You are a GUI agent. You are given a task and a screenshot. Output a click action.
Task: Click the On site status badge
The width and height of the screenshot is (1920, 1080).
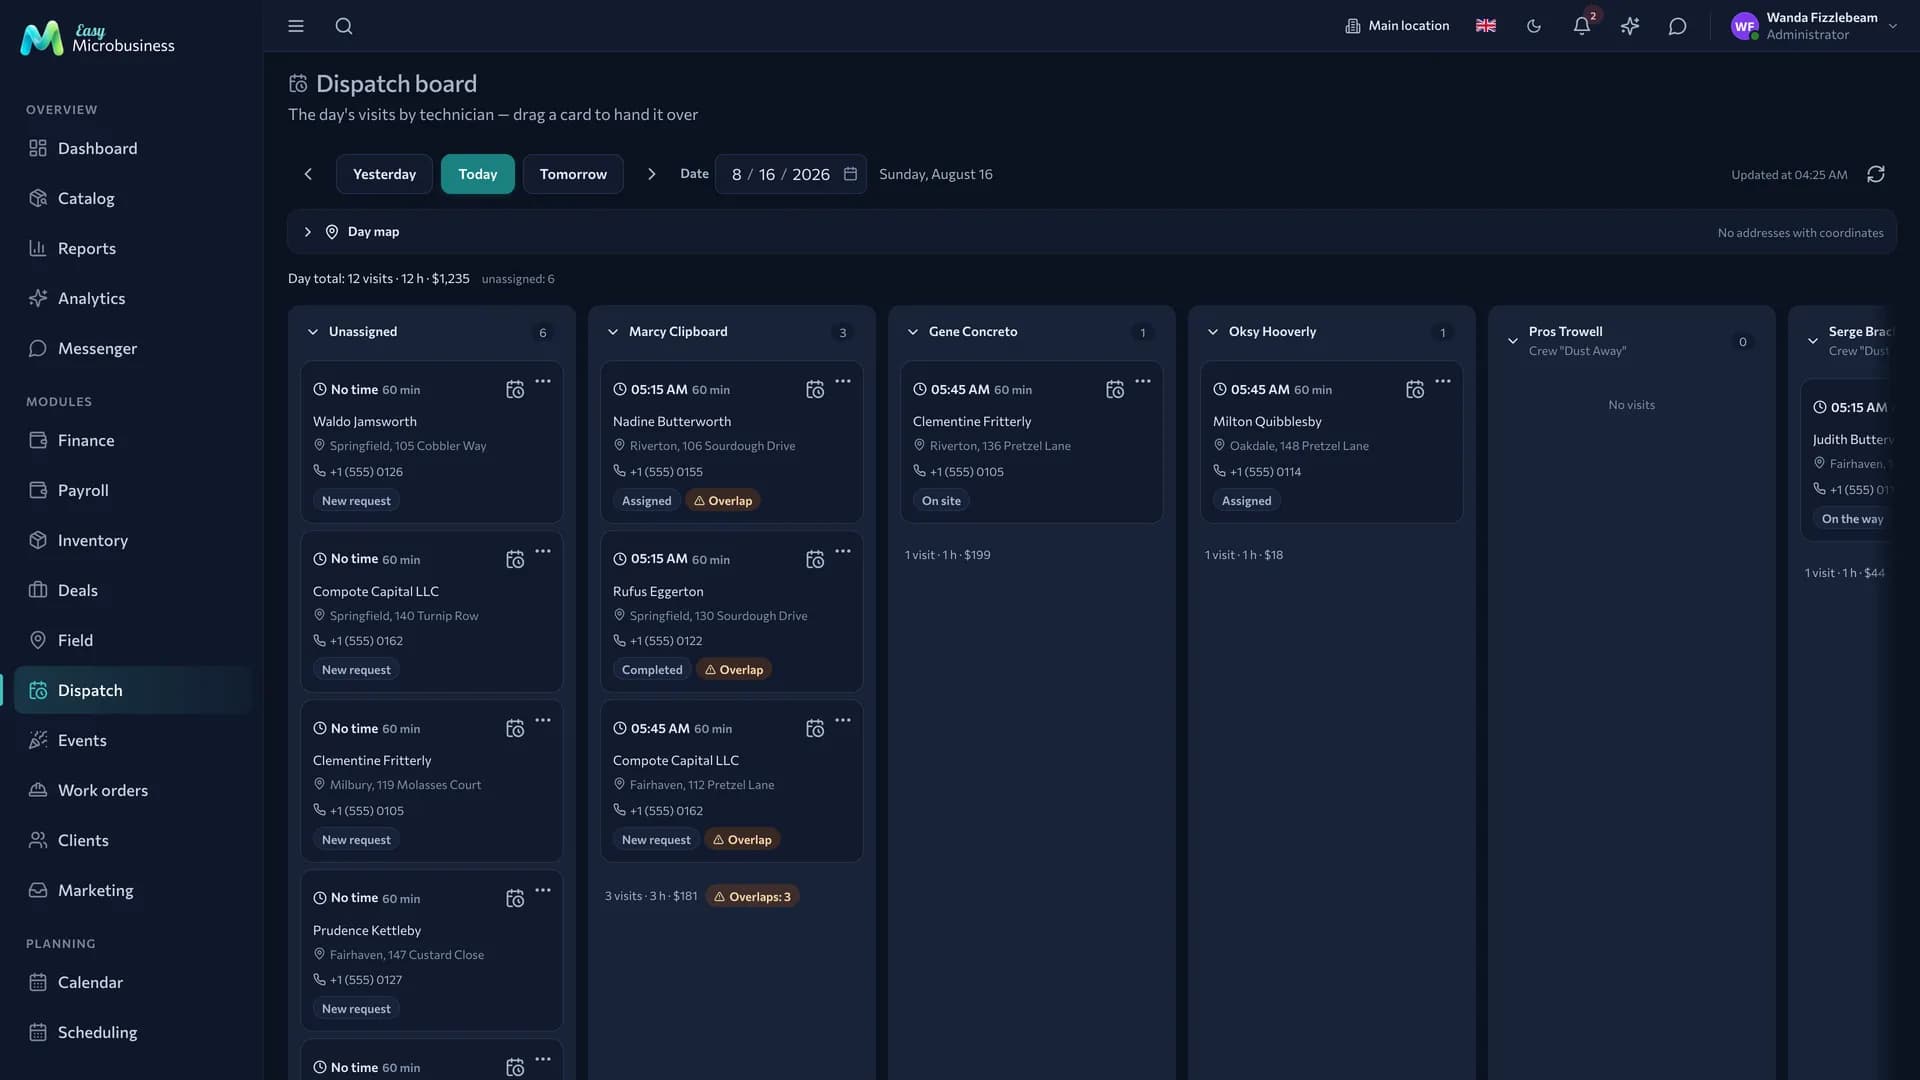(x=941, y=501)
